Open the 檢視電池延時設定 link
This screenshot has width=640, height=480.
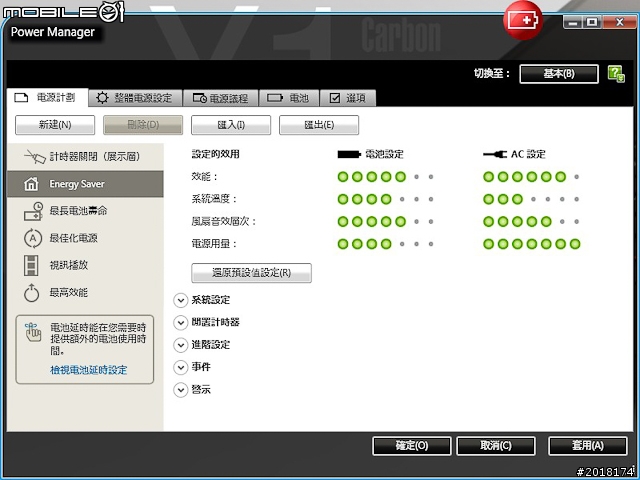tap(89, 370)
